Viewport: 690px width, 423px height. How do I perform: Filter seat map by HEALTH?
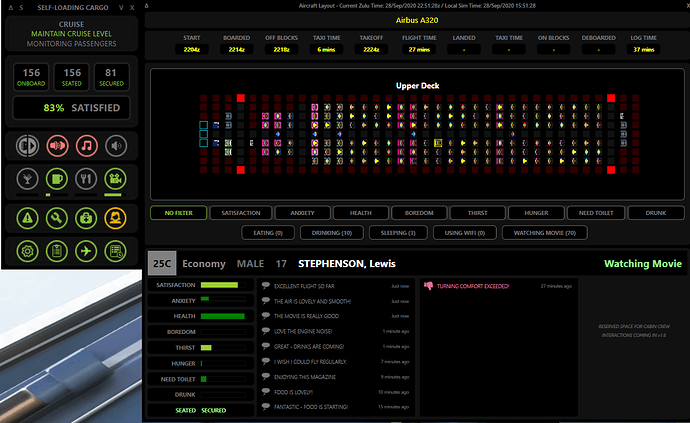361,213
